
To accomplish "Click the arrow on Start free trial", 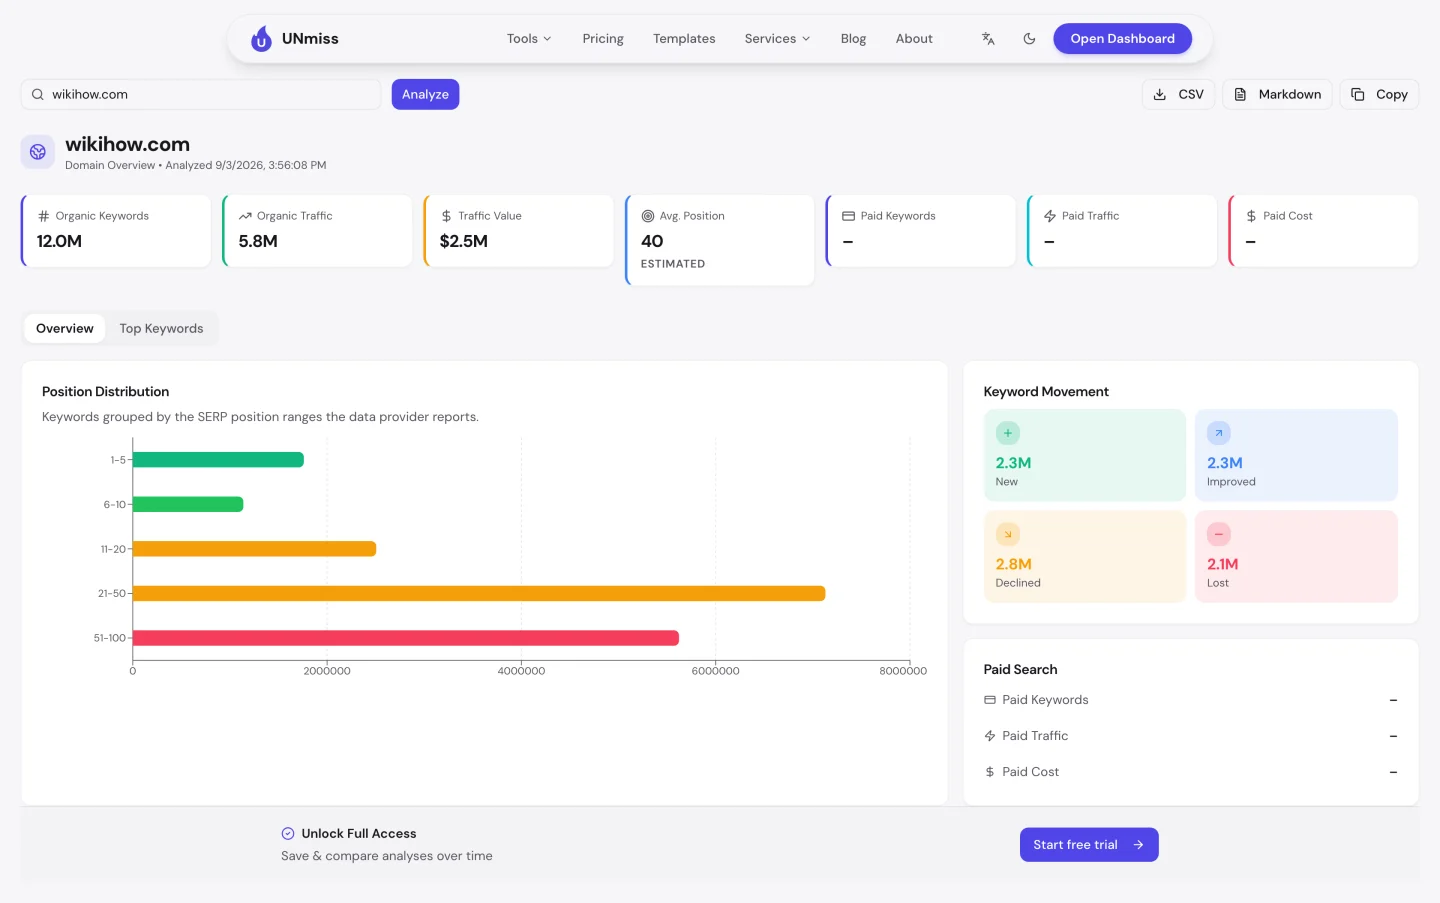I will pos(1138,845).
